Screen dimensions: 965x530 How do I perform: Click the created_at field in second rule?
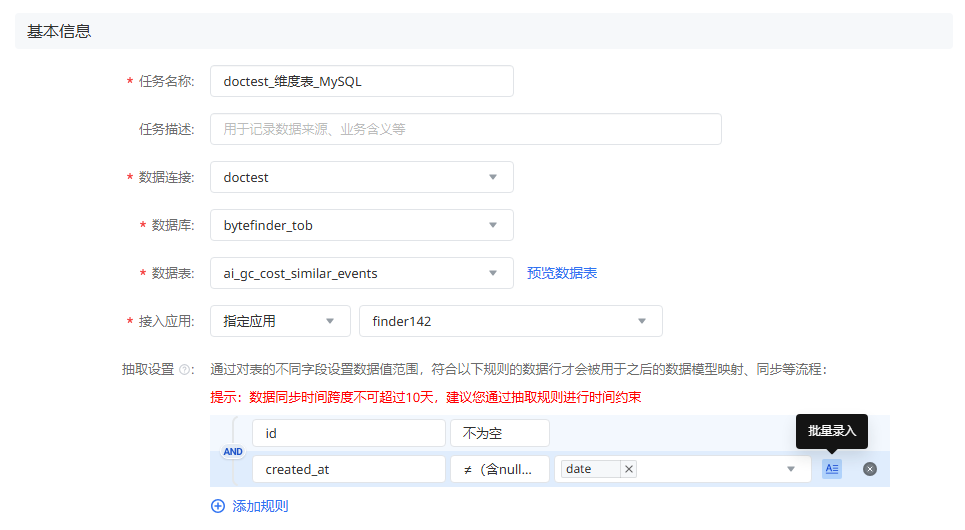[x=348, y=469]
